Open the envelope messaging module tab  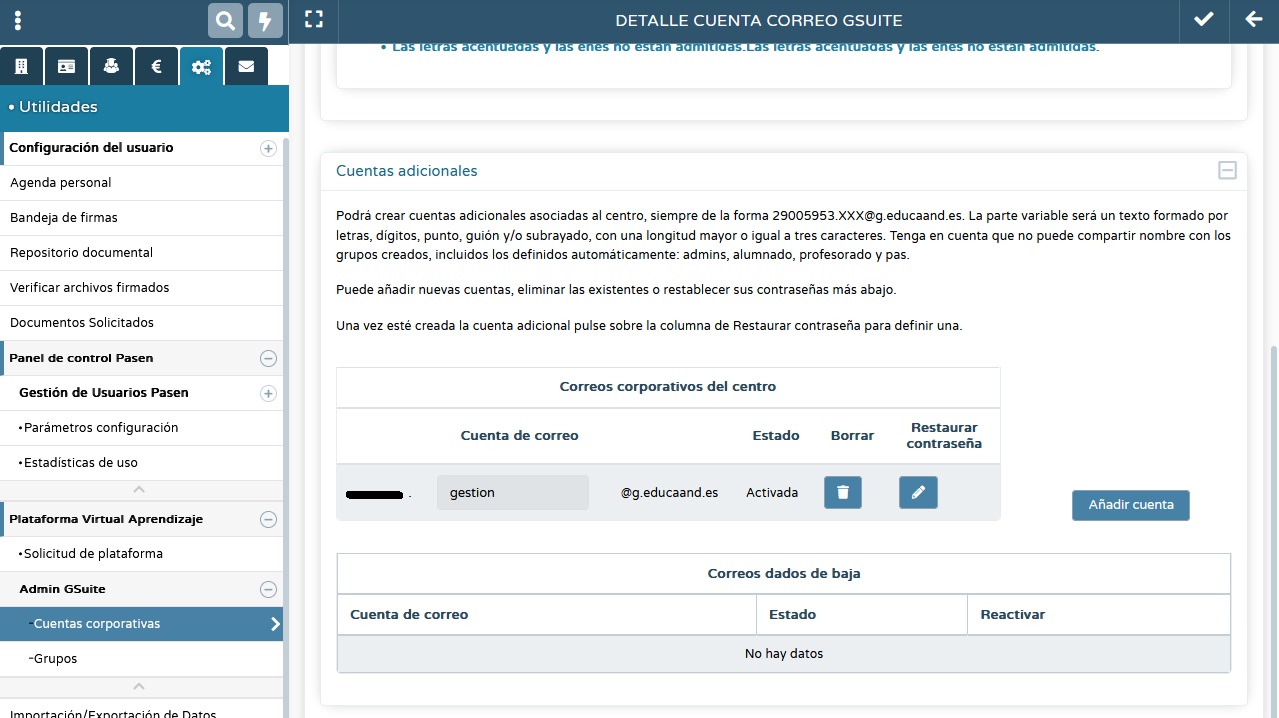(246, 66)
